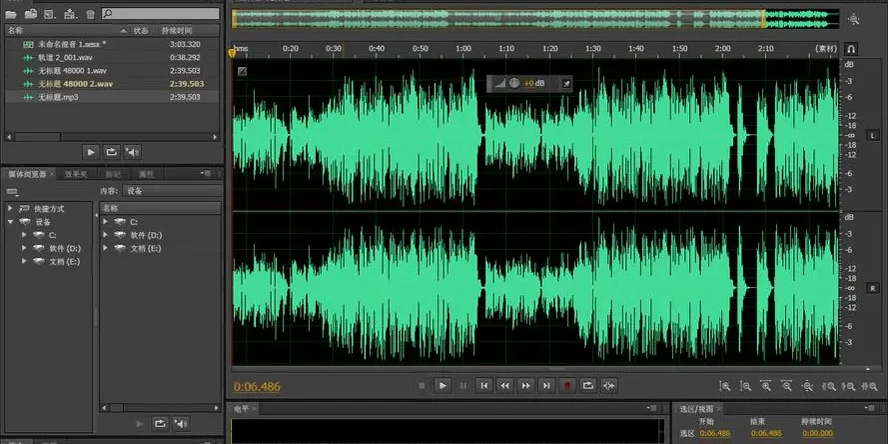Select the file 轨道 2_001.wav
The width and height of the screenshot is (888, 444).
[x=65, y=58]
